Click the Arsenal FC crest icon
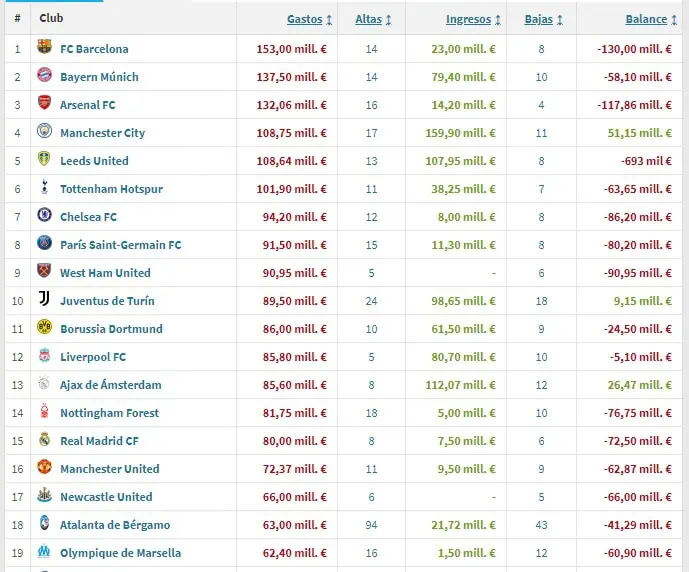 coord(44,103)
